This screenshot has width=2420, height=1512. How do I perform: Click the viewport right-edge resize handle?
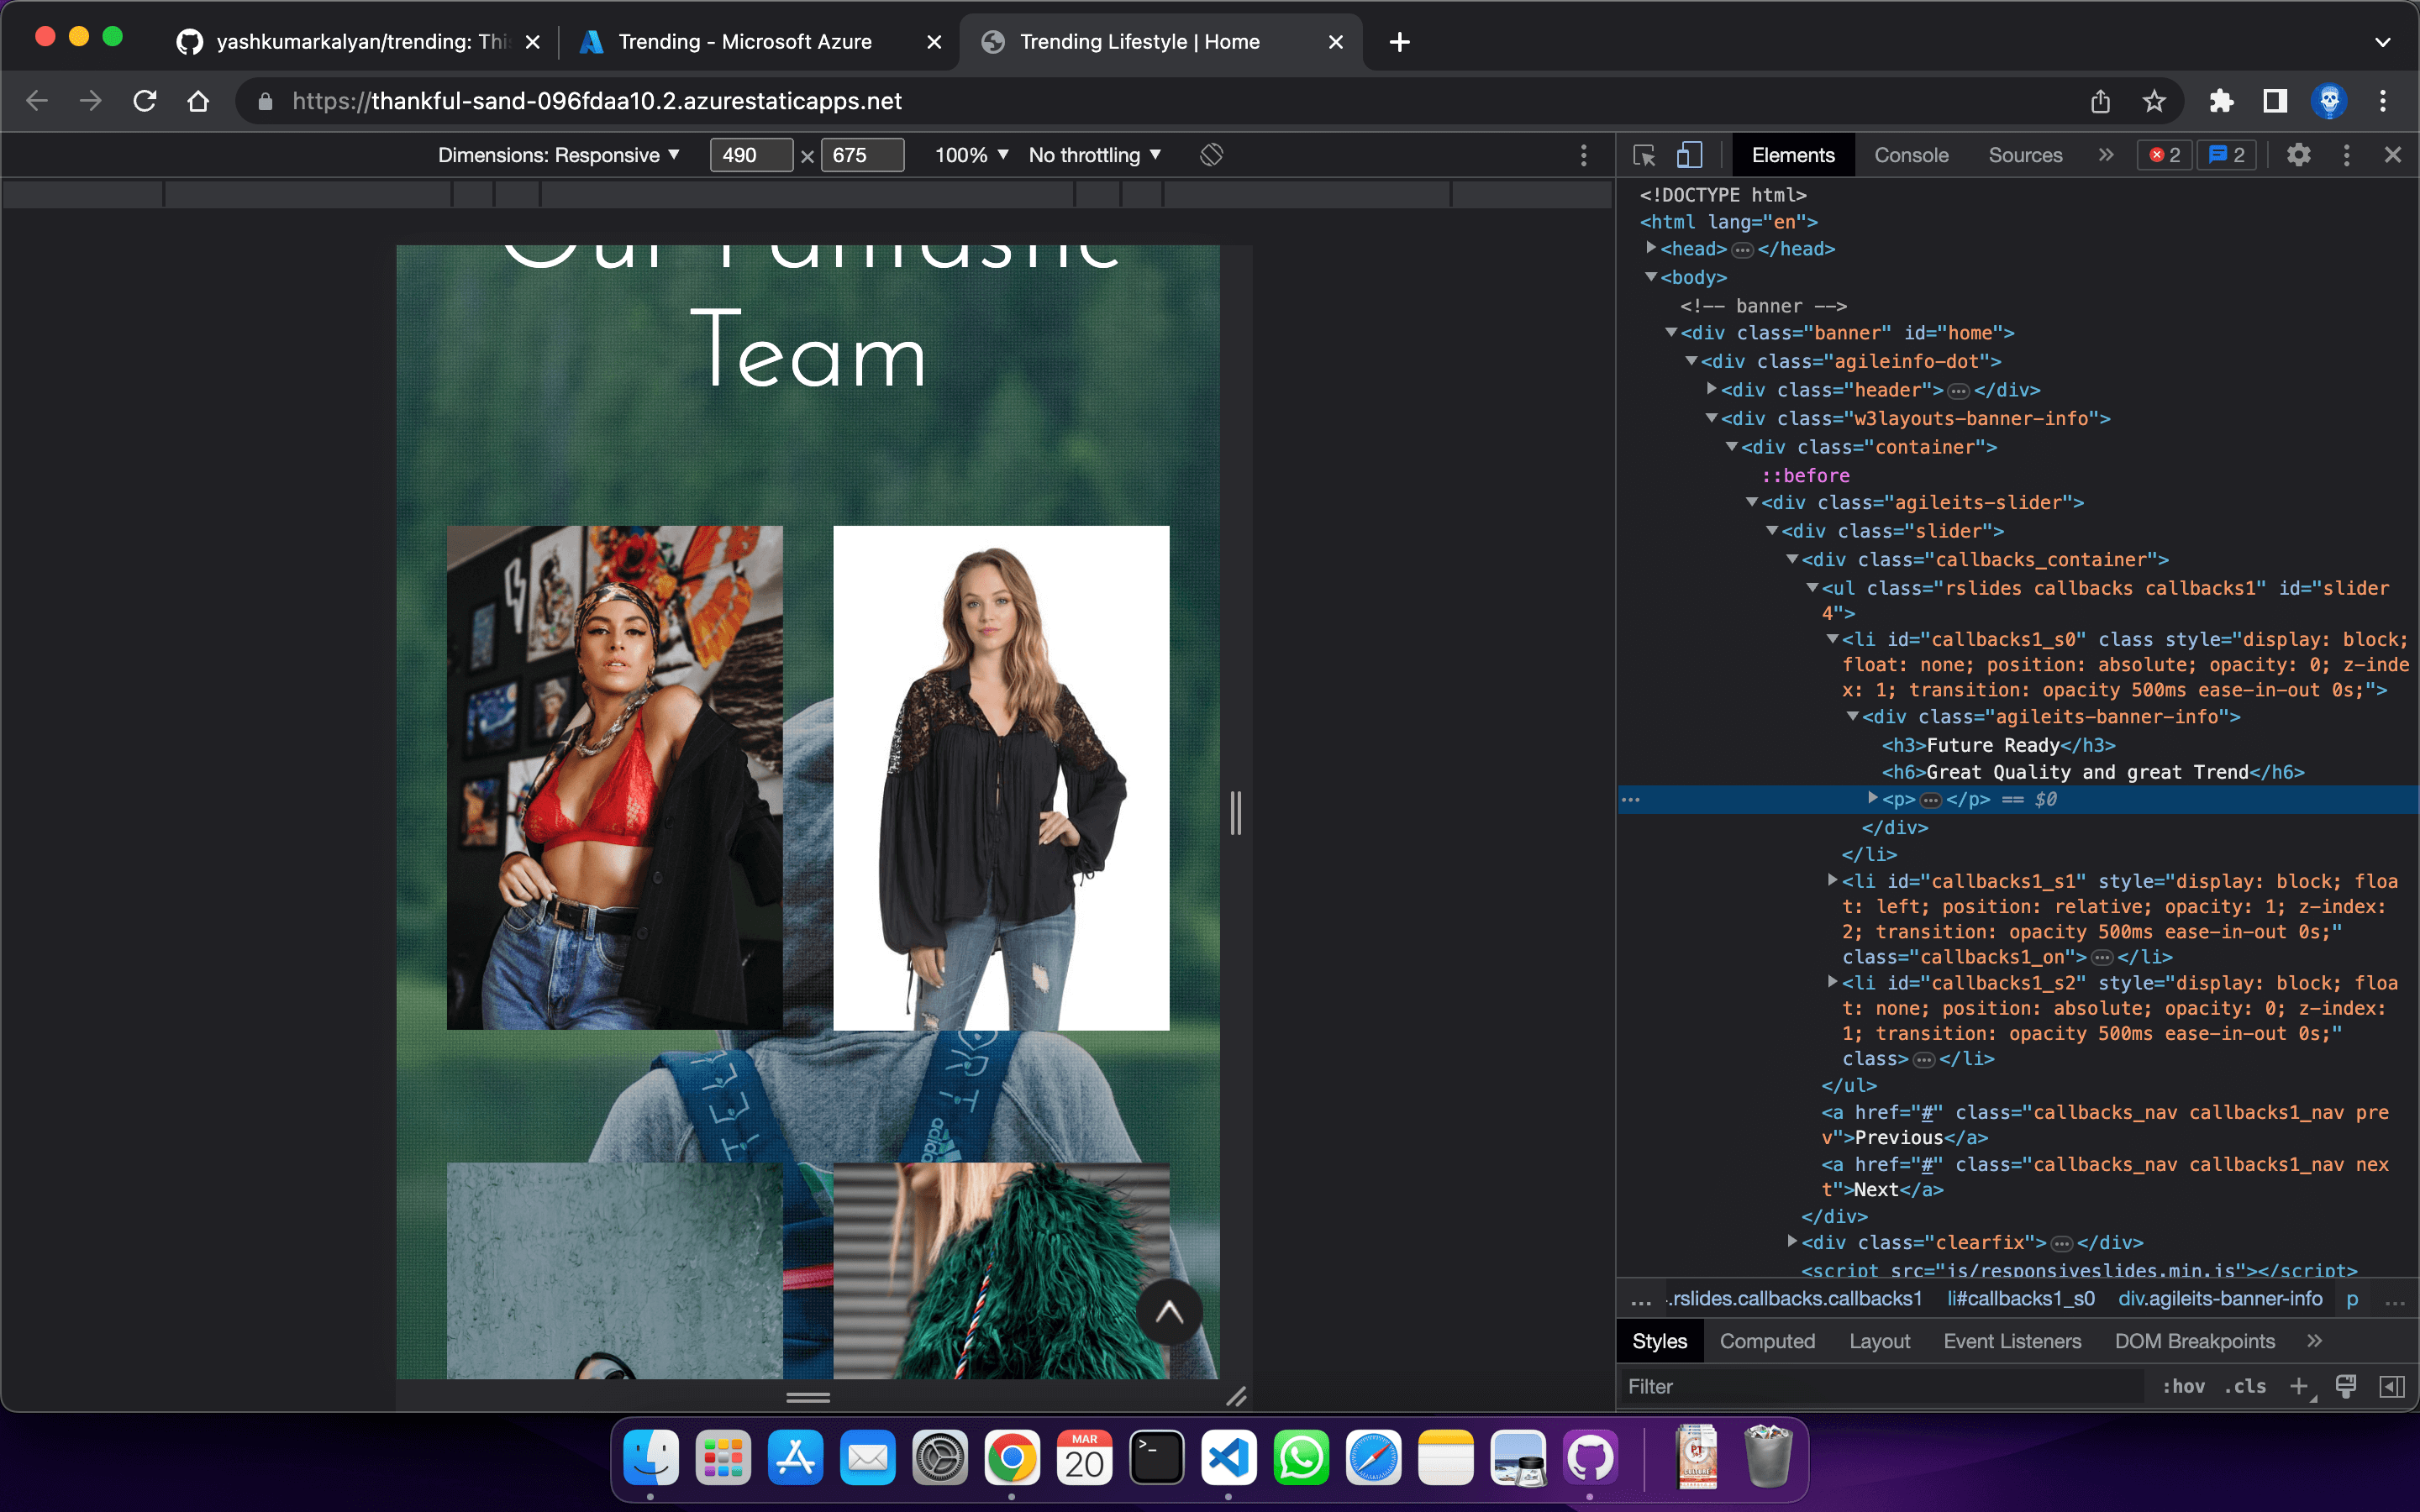click(1236, 812)
